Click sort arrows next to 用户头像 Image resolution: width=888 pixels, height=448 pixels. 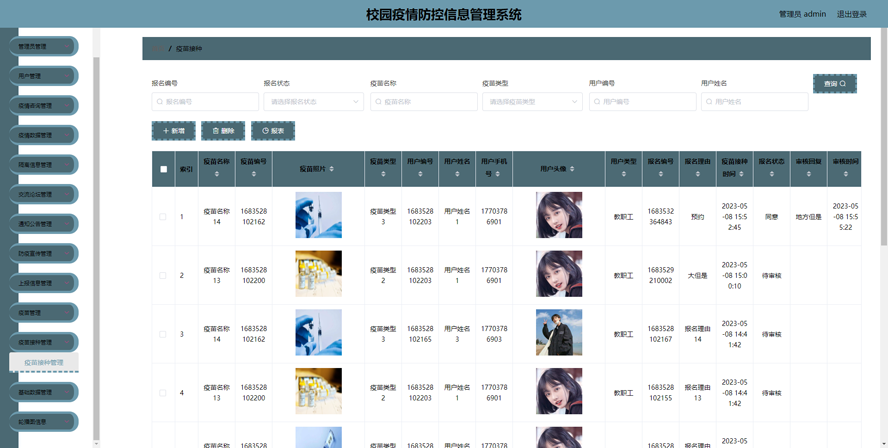(572, 169)
